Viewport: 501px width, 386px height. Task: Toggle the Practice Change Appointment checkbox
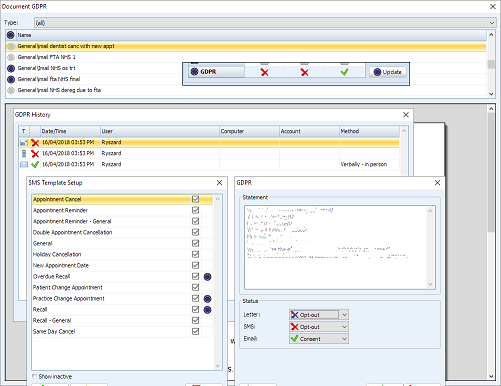point(195,298)
